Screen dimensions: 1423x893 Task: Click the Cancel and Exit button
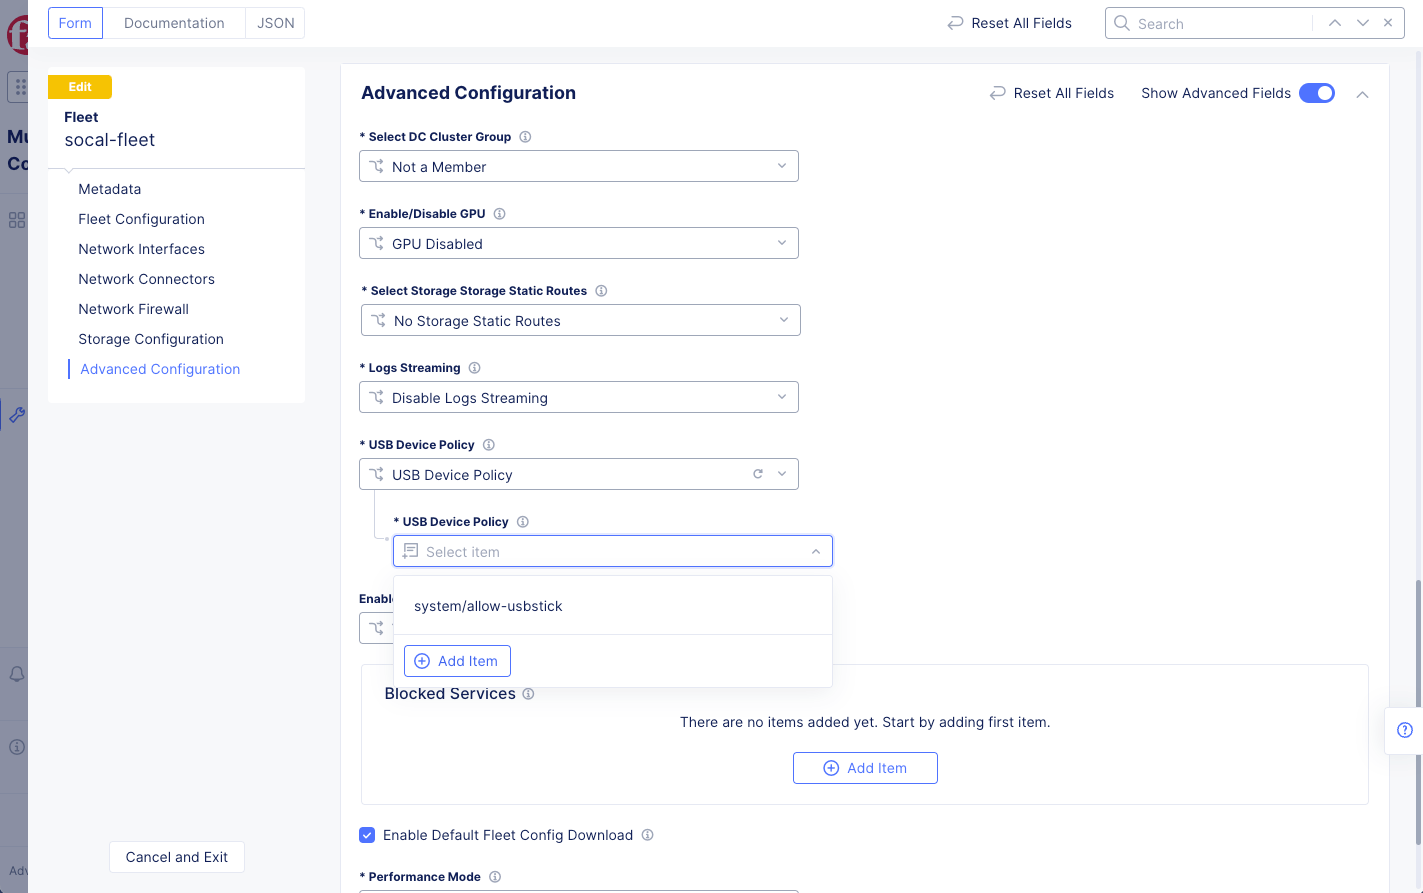(x=177, y=857)
